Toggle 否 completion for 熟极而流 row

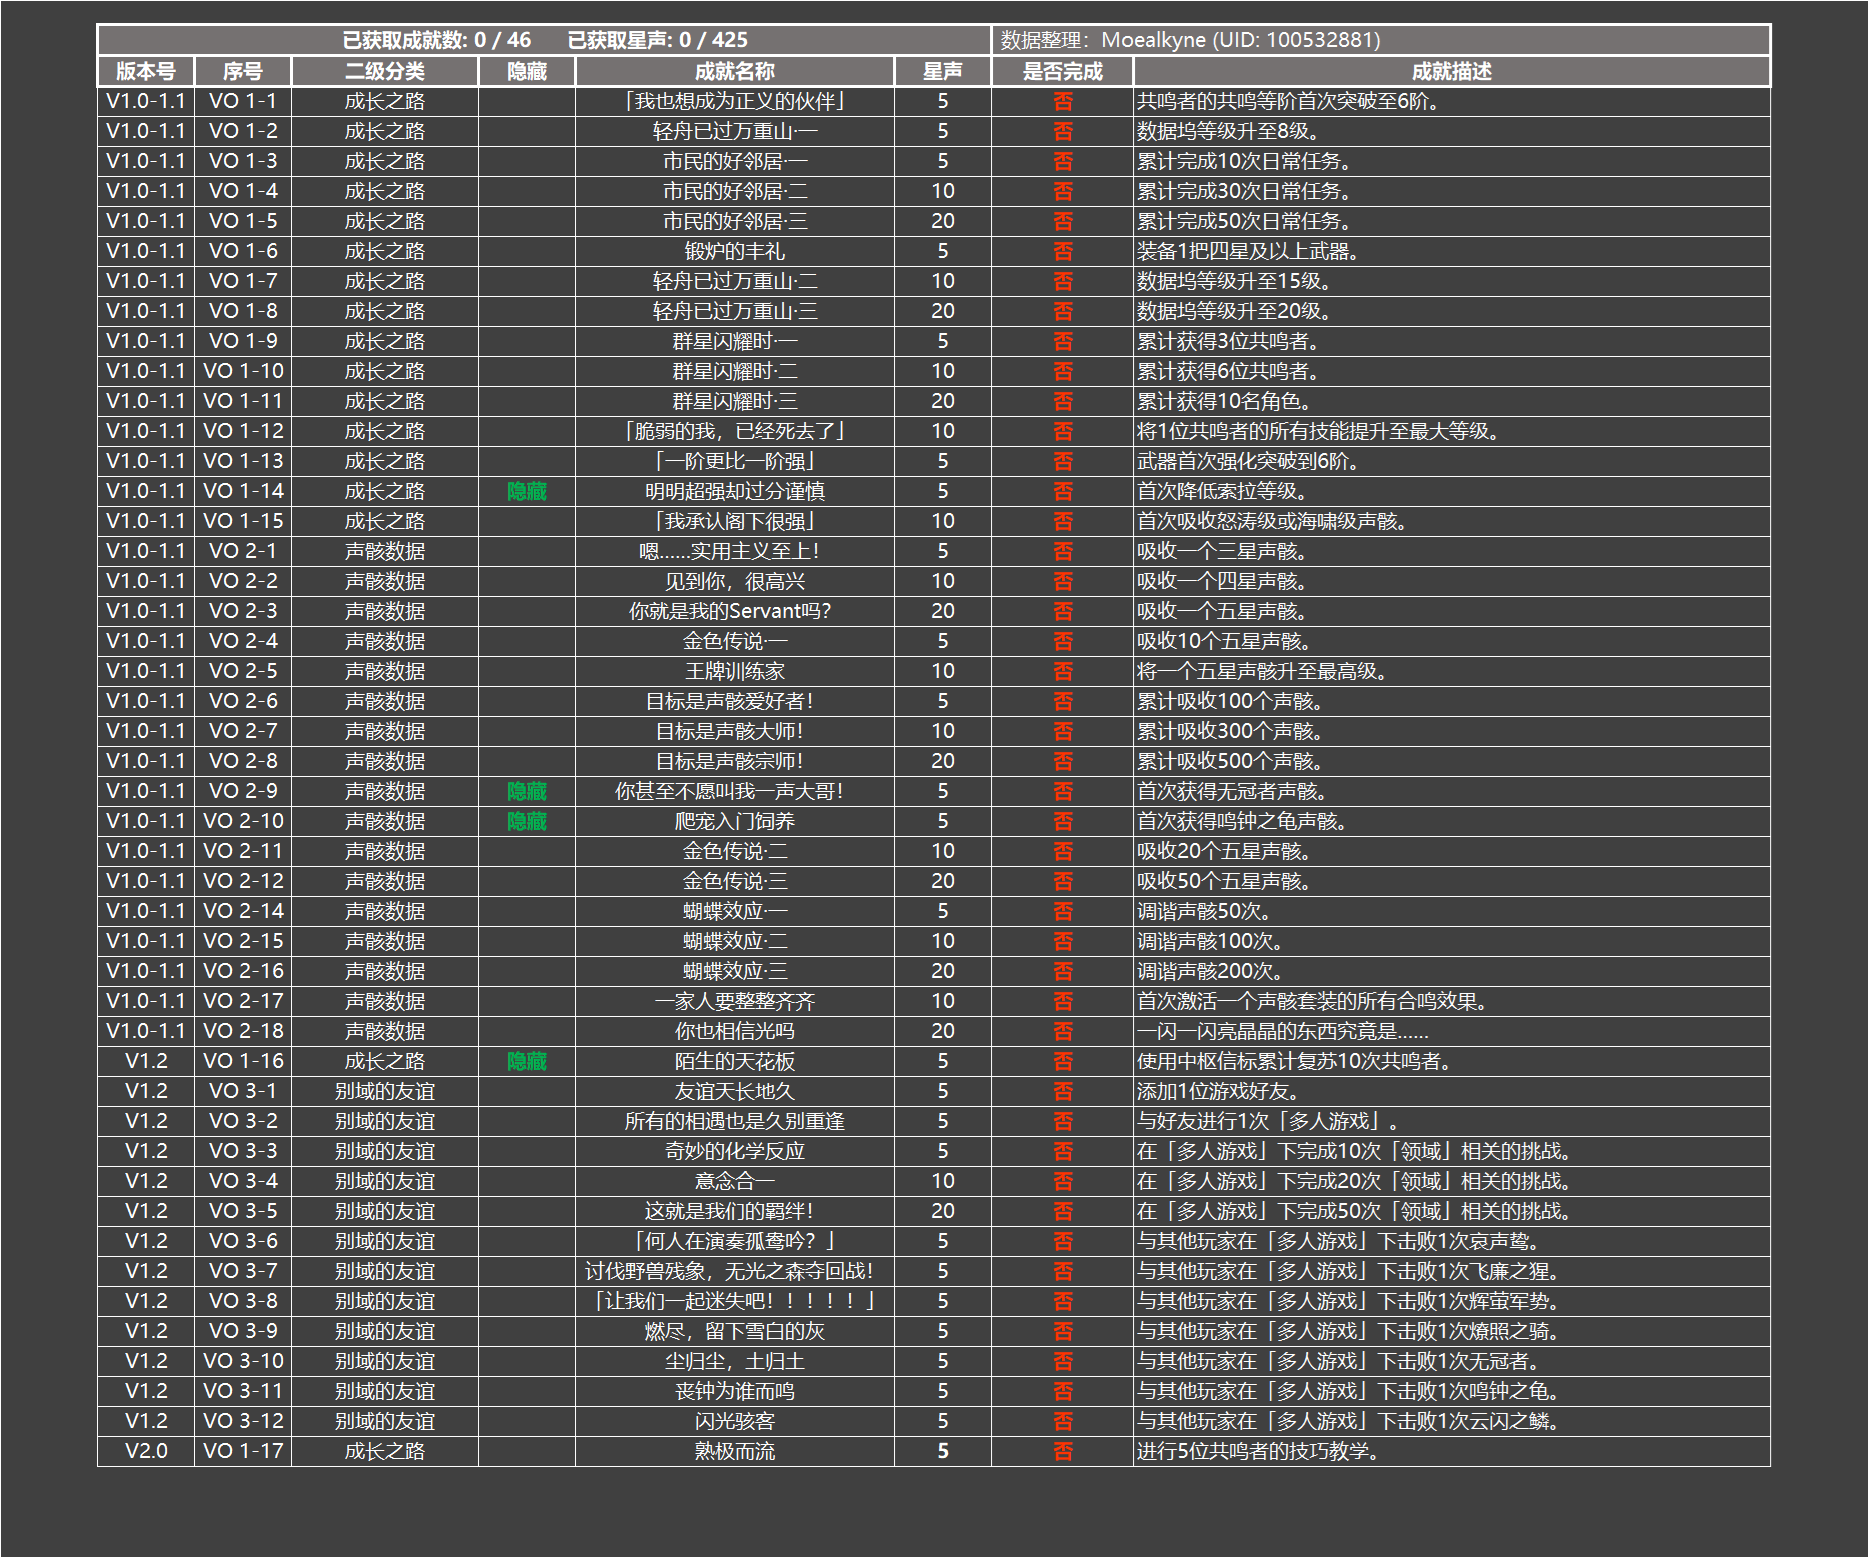1062,1451
